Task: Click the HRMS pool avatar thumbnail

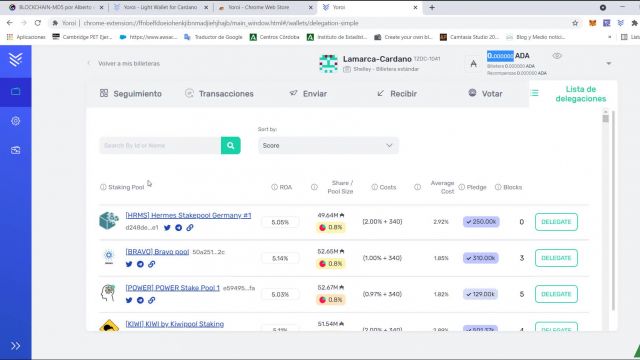Action: tap(109, 220)
